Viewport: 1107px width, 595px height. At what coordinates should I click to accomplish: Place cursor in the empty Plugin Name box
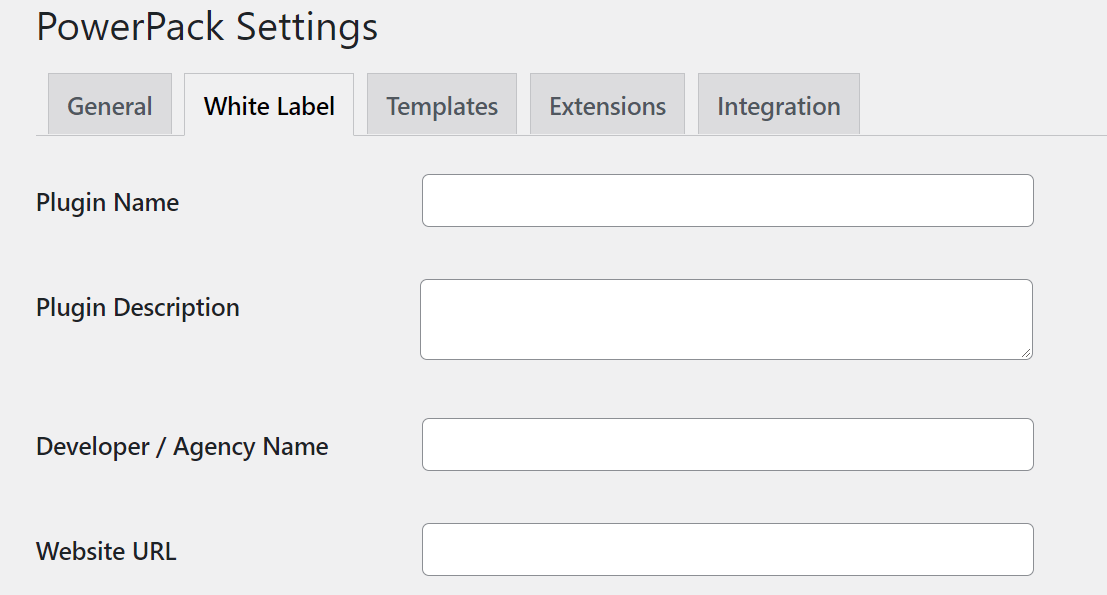(727, 200)
